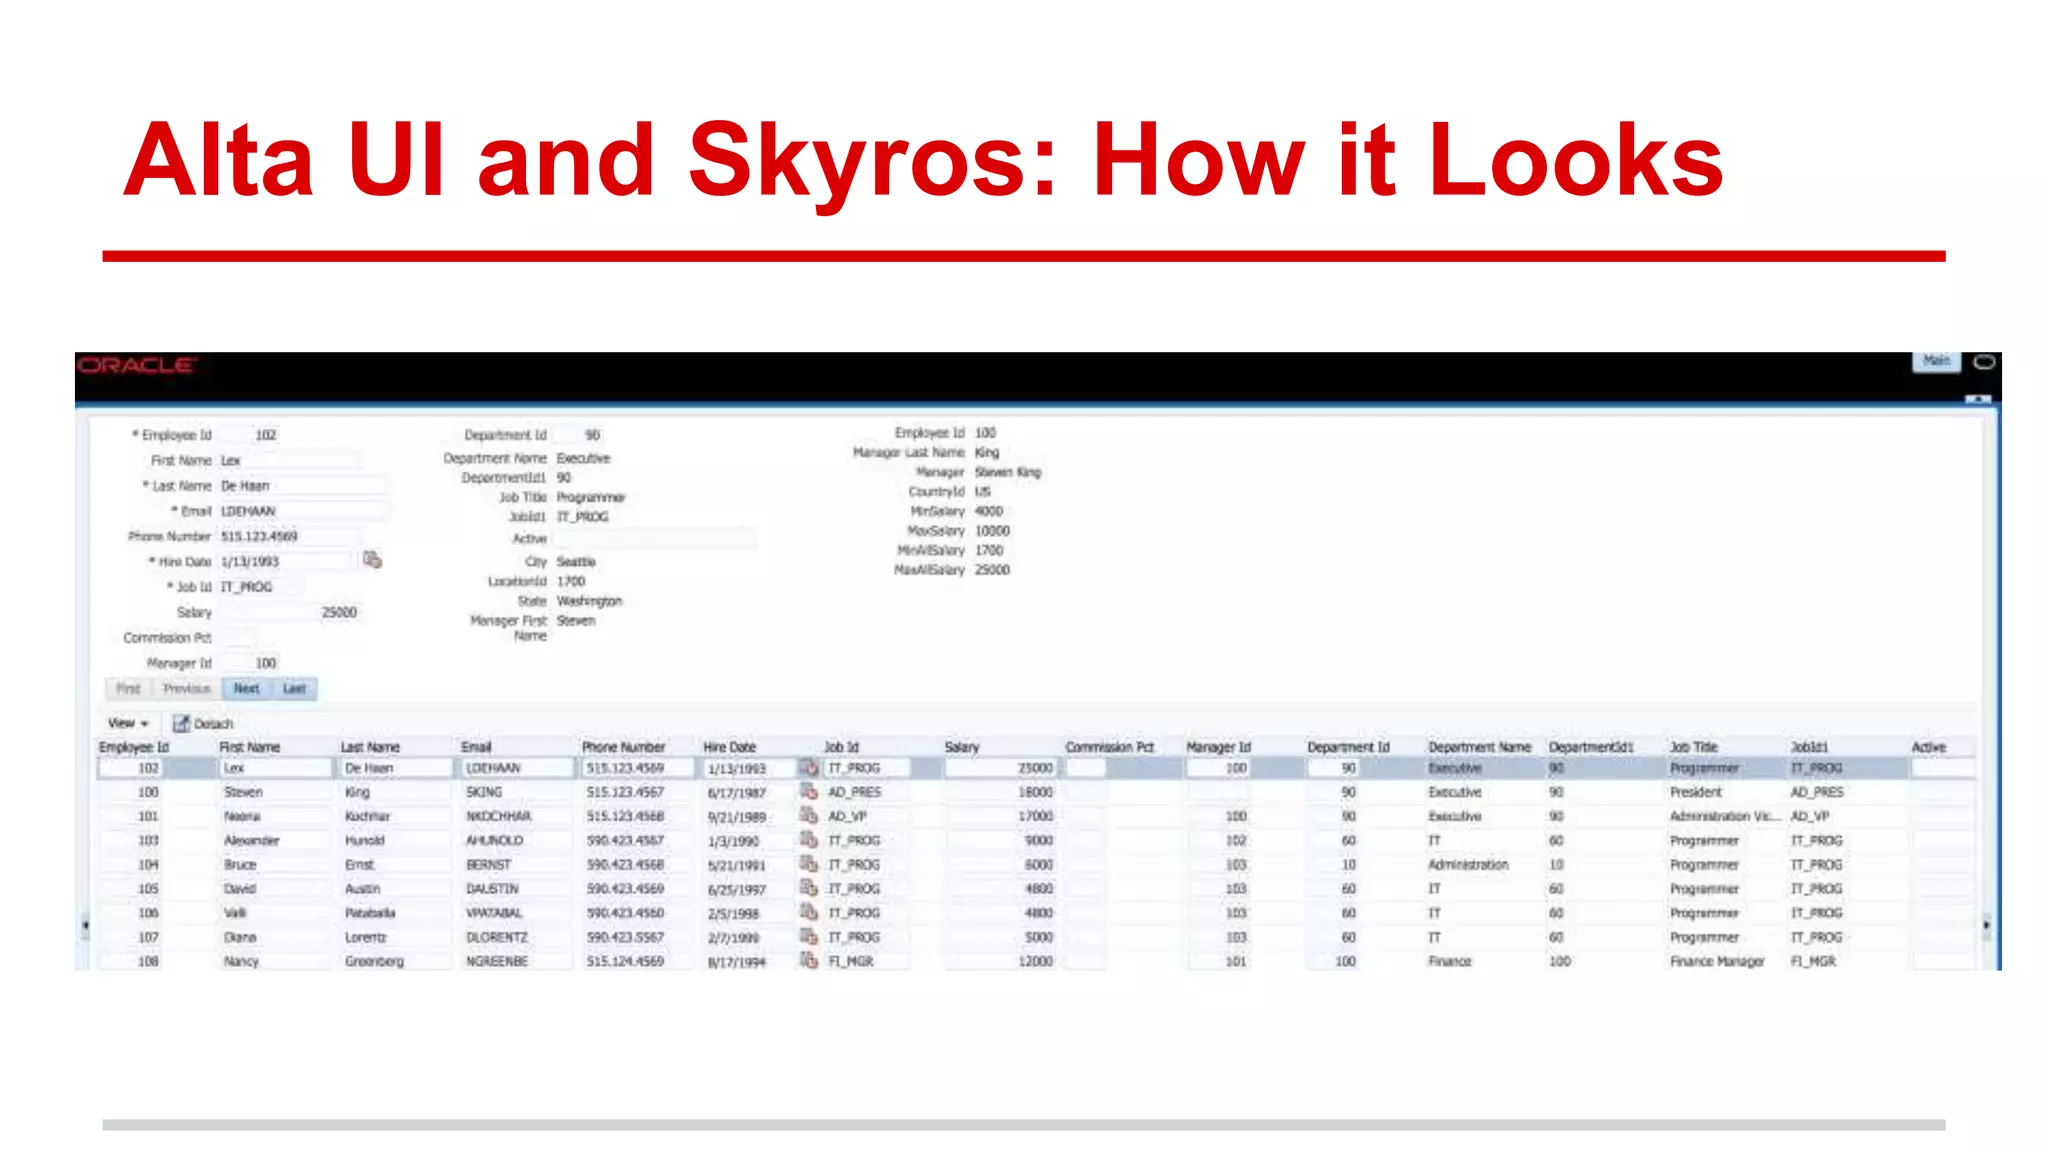
Task: Select row with email DLORENTZ
Action: tap(1036, 937)
